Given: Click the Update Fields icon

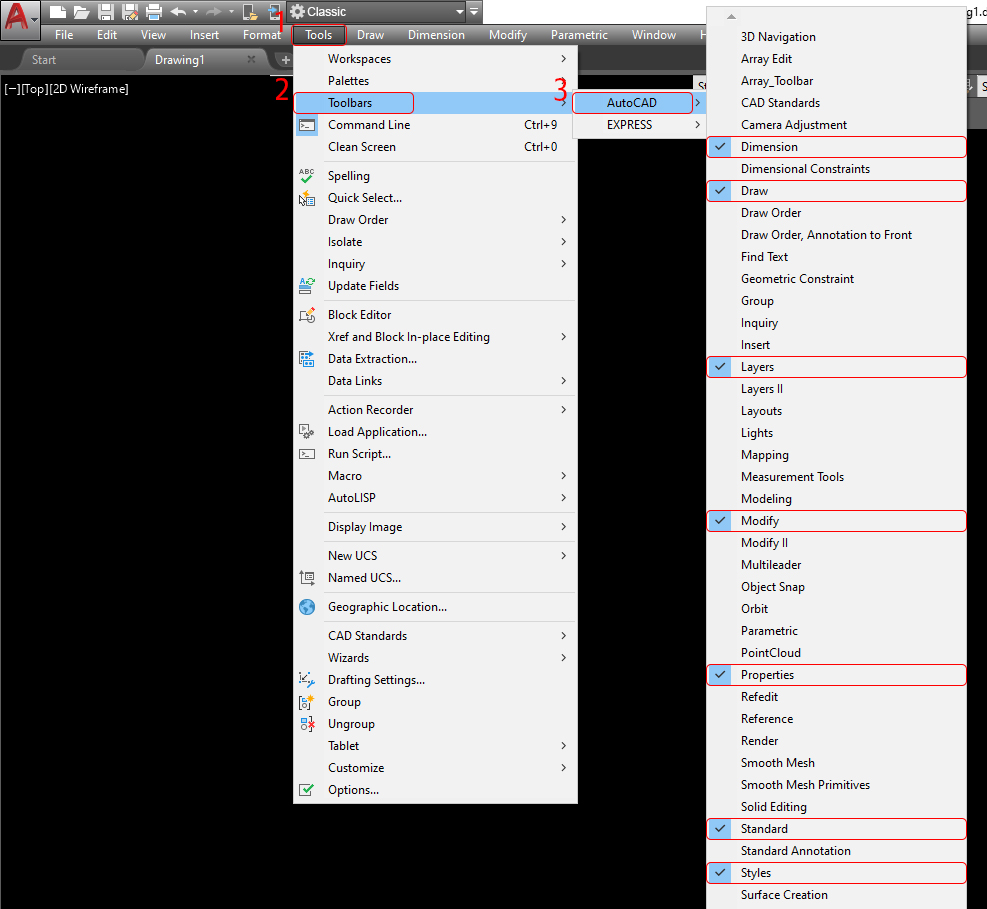Looking at the screenshot, I should coord(307,286).
